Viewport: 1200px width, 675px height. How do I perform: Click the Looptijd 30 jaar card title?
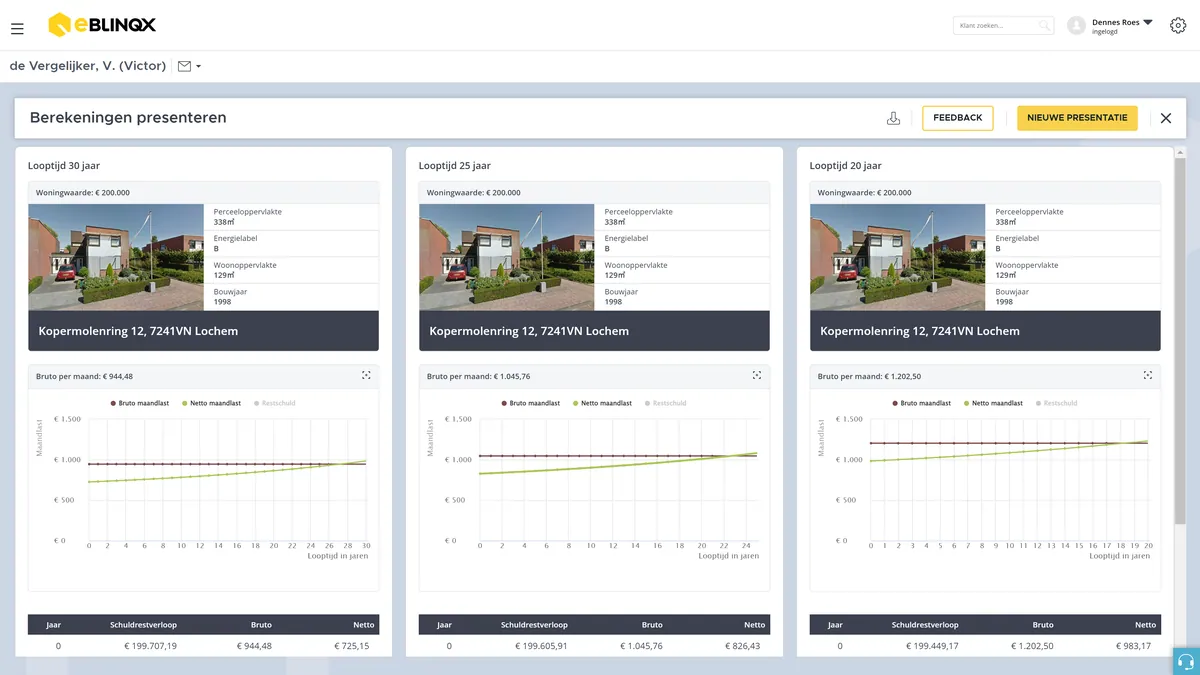(x=64, y=166)
